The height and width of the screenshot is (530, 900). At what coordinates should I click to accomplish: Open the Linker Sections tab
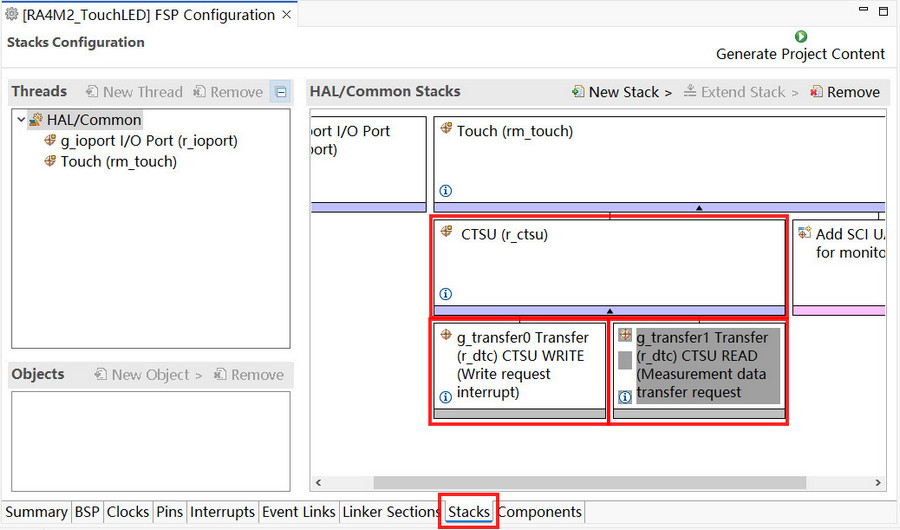[391, 512]
